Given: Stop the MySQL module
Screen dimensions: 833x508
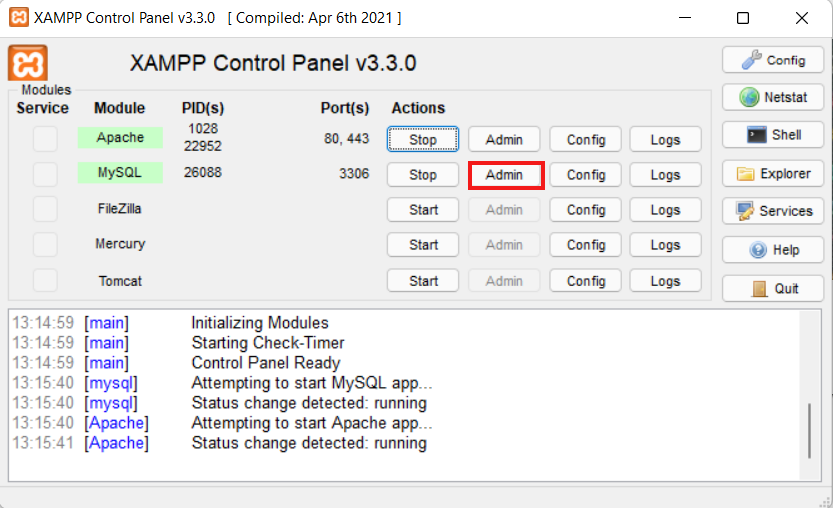Looking at the screenshot, I should [x=423, y=175].
